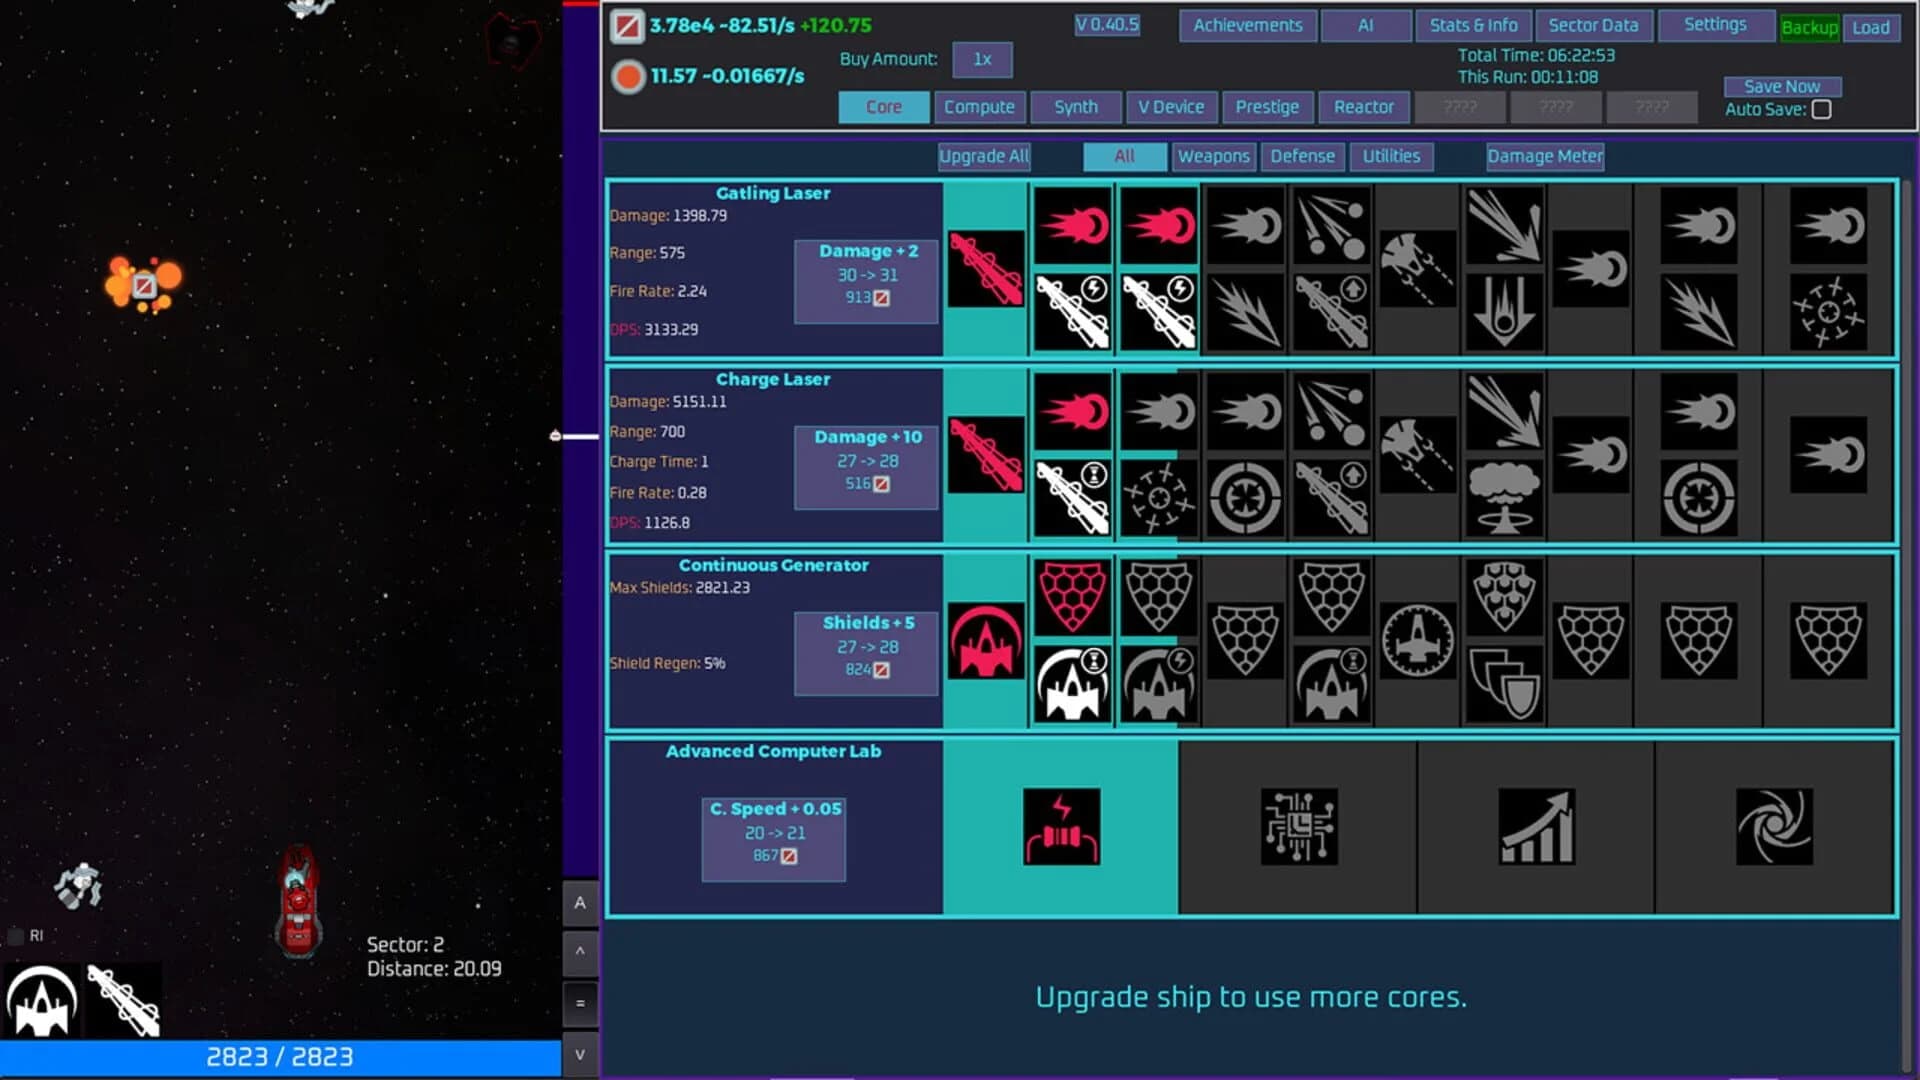Click the V arrow at the sidebar bottom
Image resolution: width=1920 pixels, height=1080 pixels.
click(581, 1054)
